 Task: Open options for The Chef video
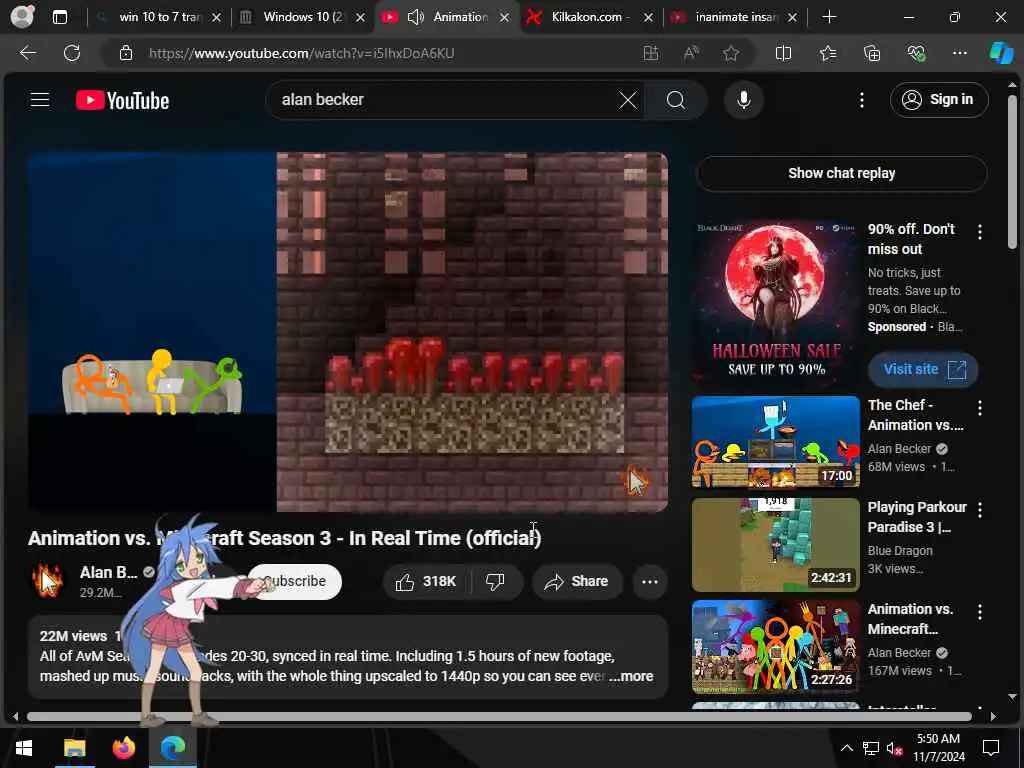point(980,408)
